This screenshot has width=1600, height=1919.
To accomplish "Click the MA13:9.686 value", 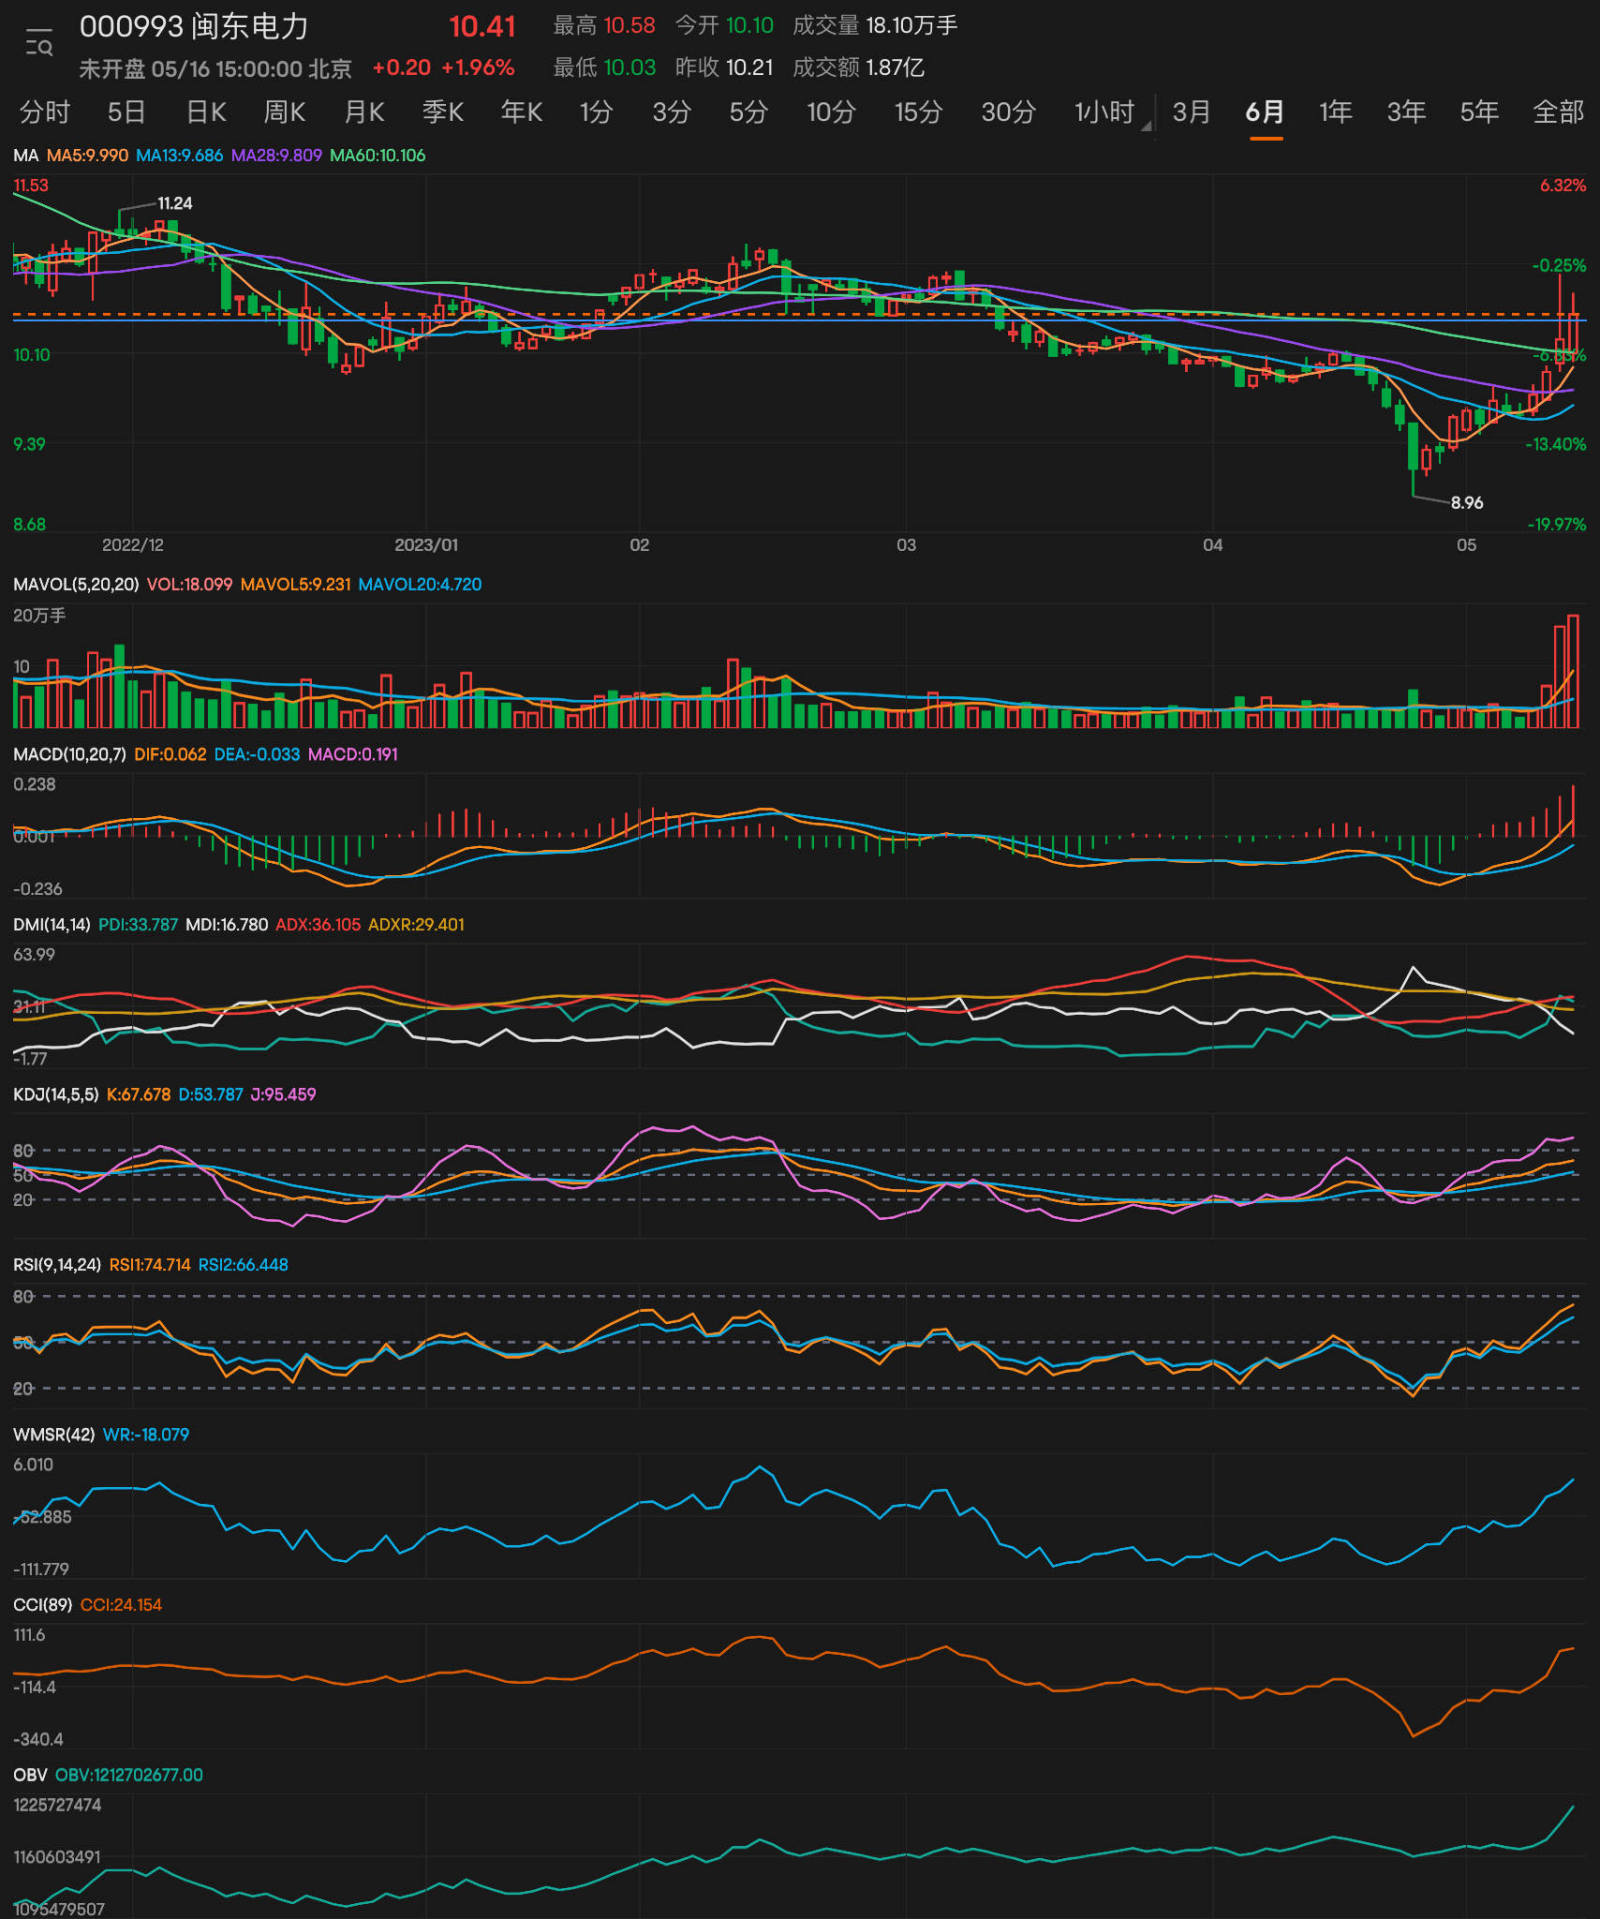I will tap(179, 155).
